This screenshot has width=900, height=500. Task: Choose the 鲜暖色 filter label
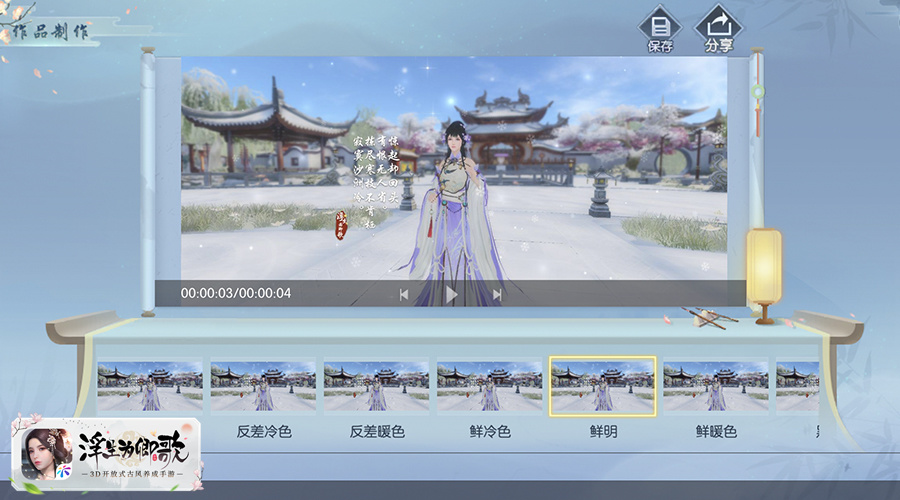tap(716, 432)
